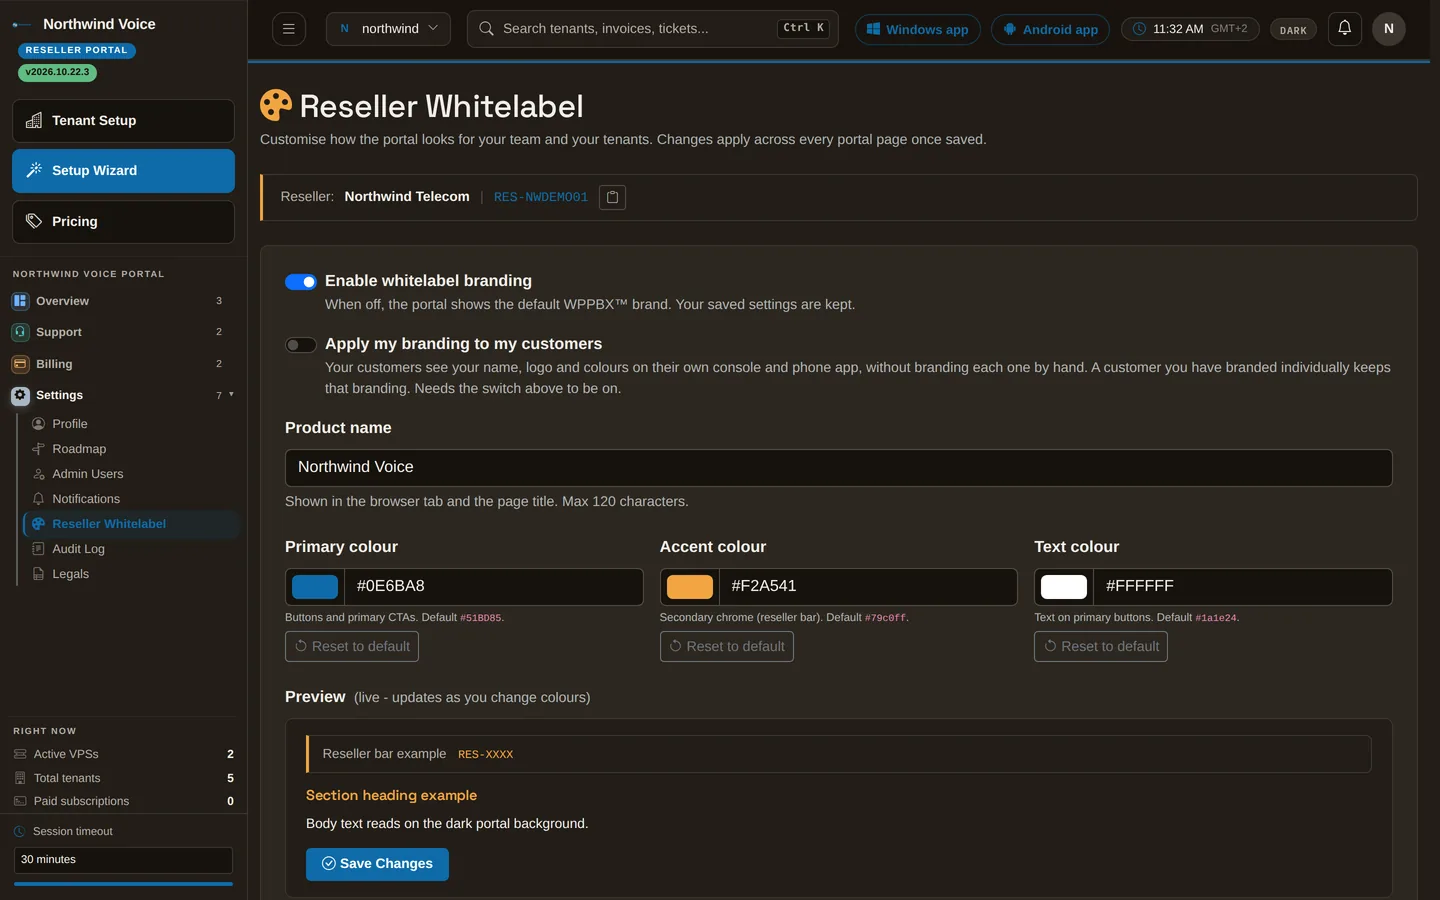Click the Android app button
The image size is (1440, 900).
point(1050,29)
